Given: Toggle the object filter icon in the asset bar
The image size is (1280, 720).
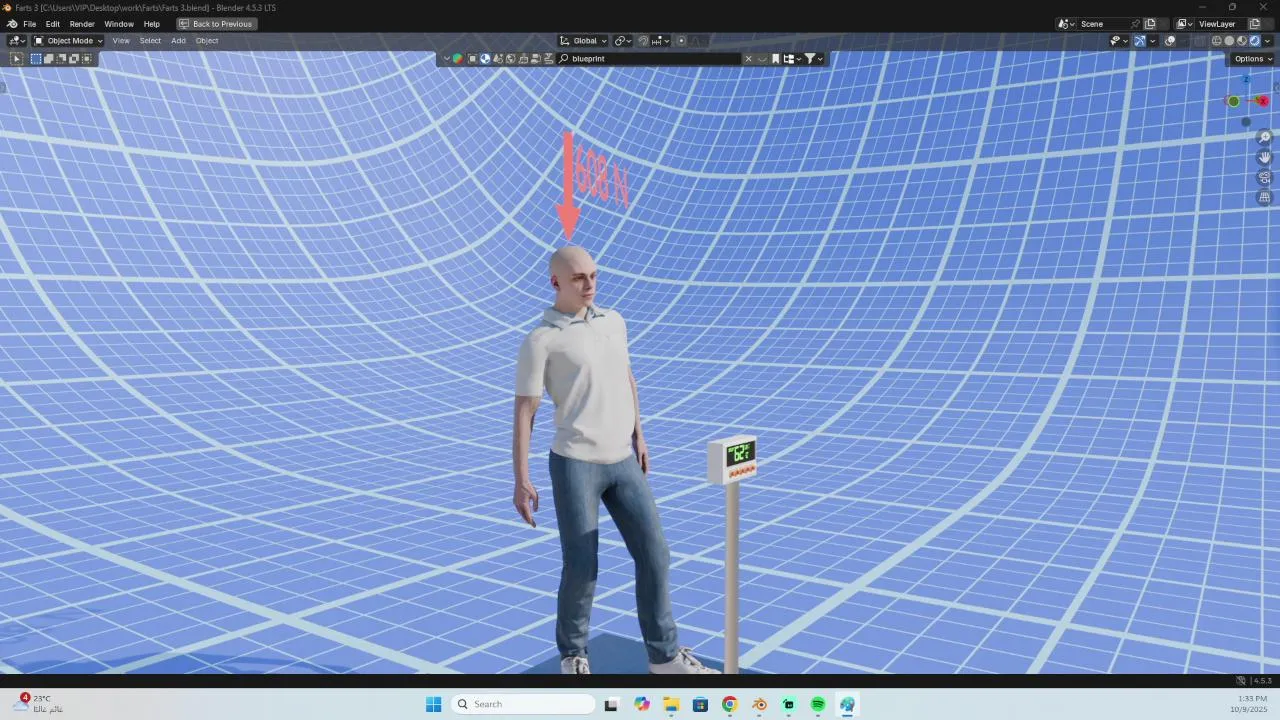Looking at the screenshot, I should [x=472, y=59].
